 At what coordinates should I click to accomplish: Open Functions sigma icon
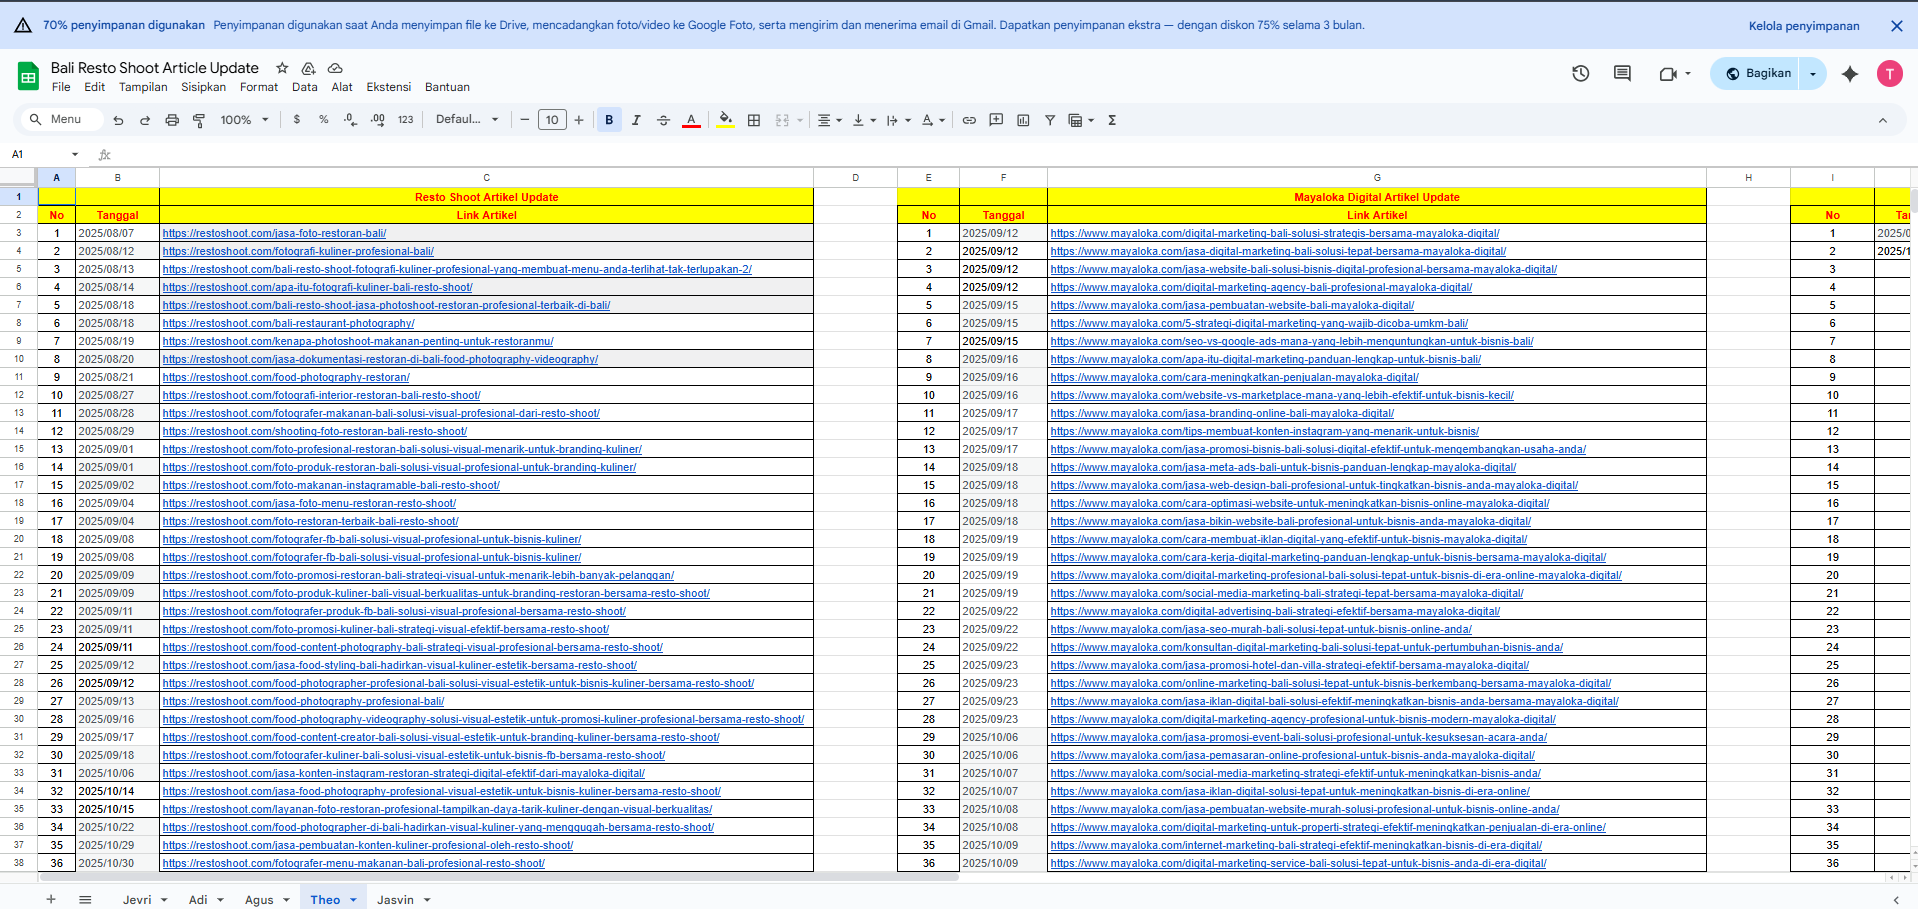1112,120
